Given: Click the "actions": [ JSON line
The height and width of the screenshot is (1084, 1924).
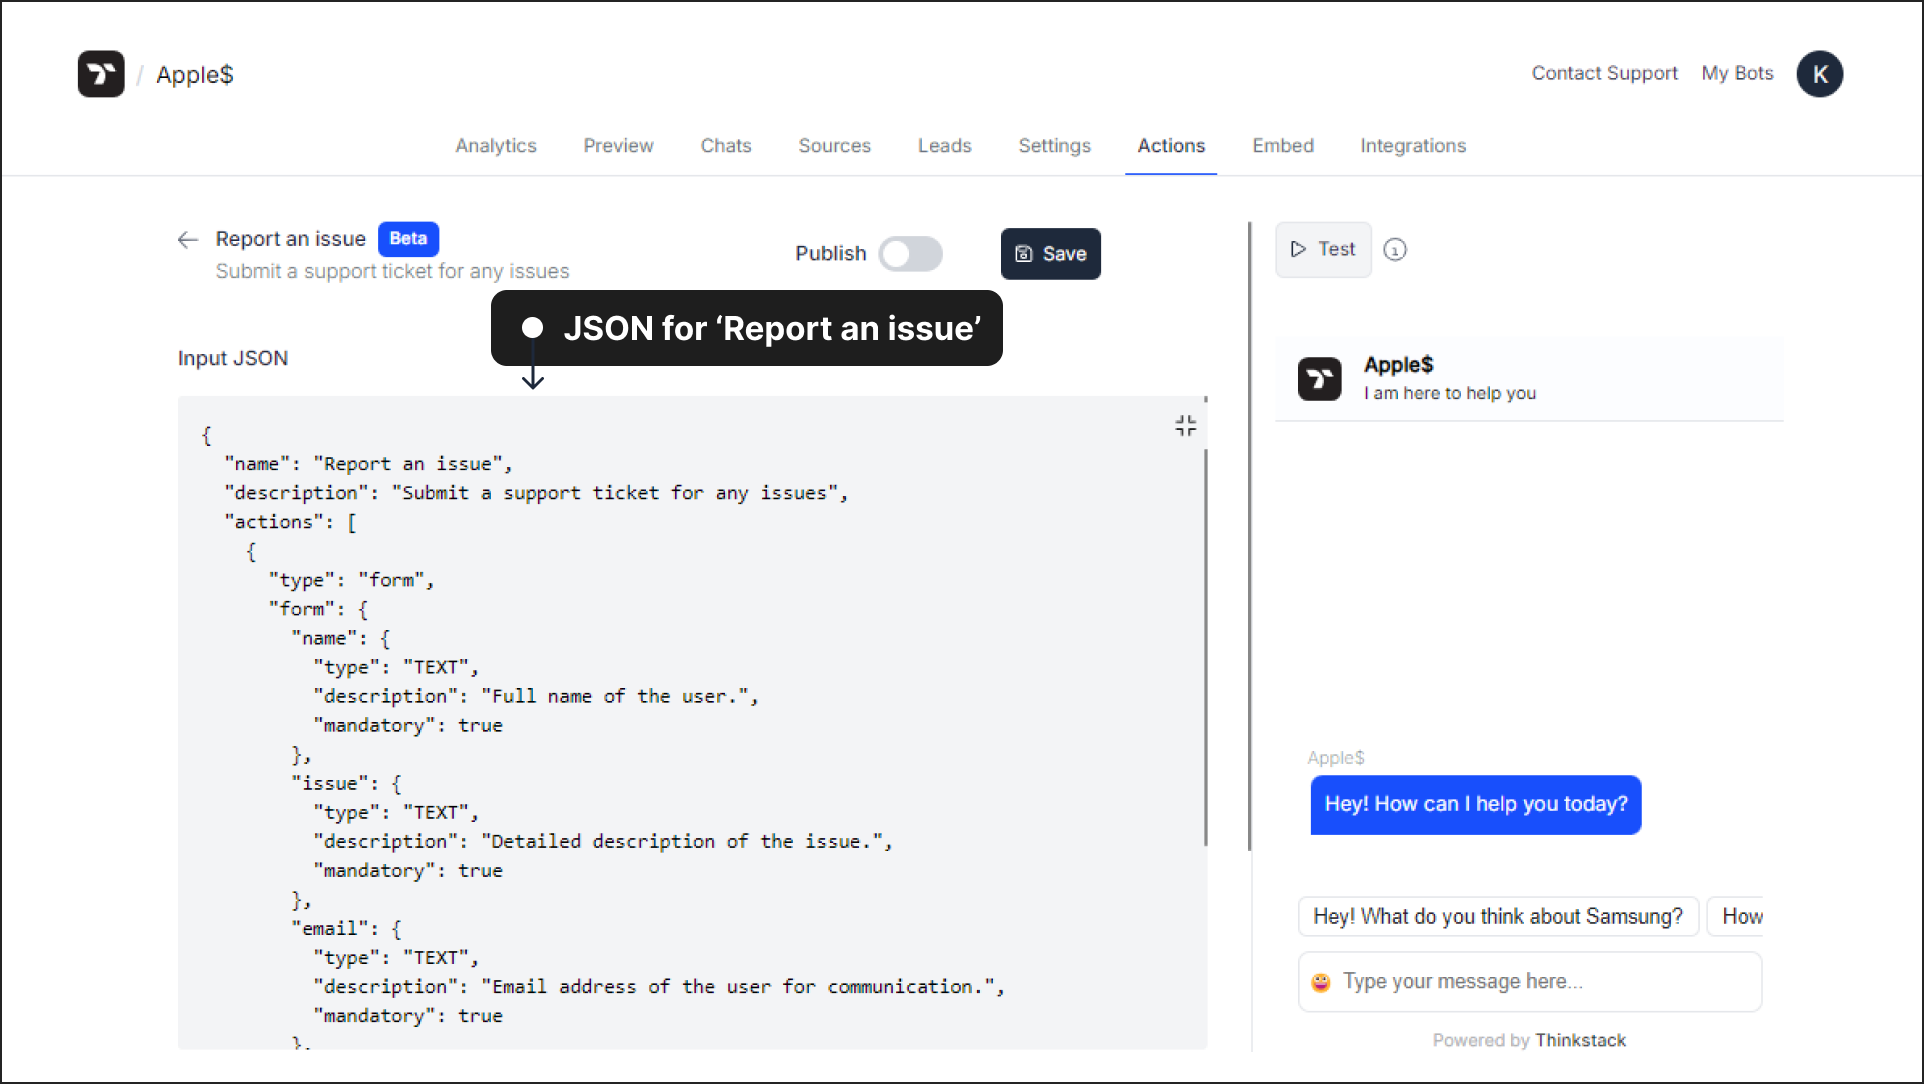Looking at the screenshot, I should click(290, 522).
